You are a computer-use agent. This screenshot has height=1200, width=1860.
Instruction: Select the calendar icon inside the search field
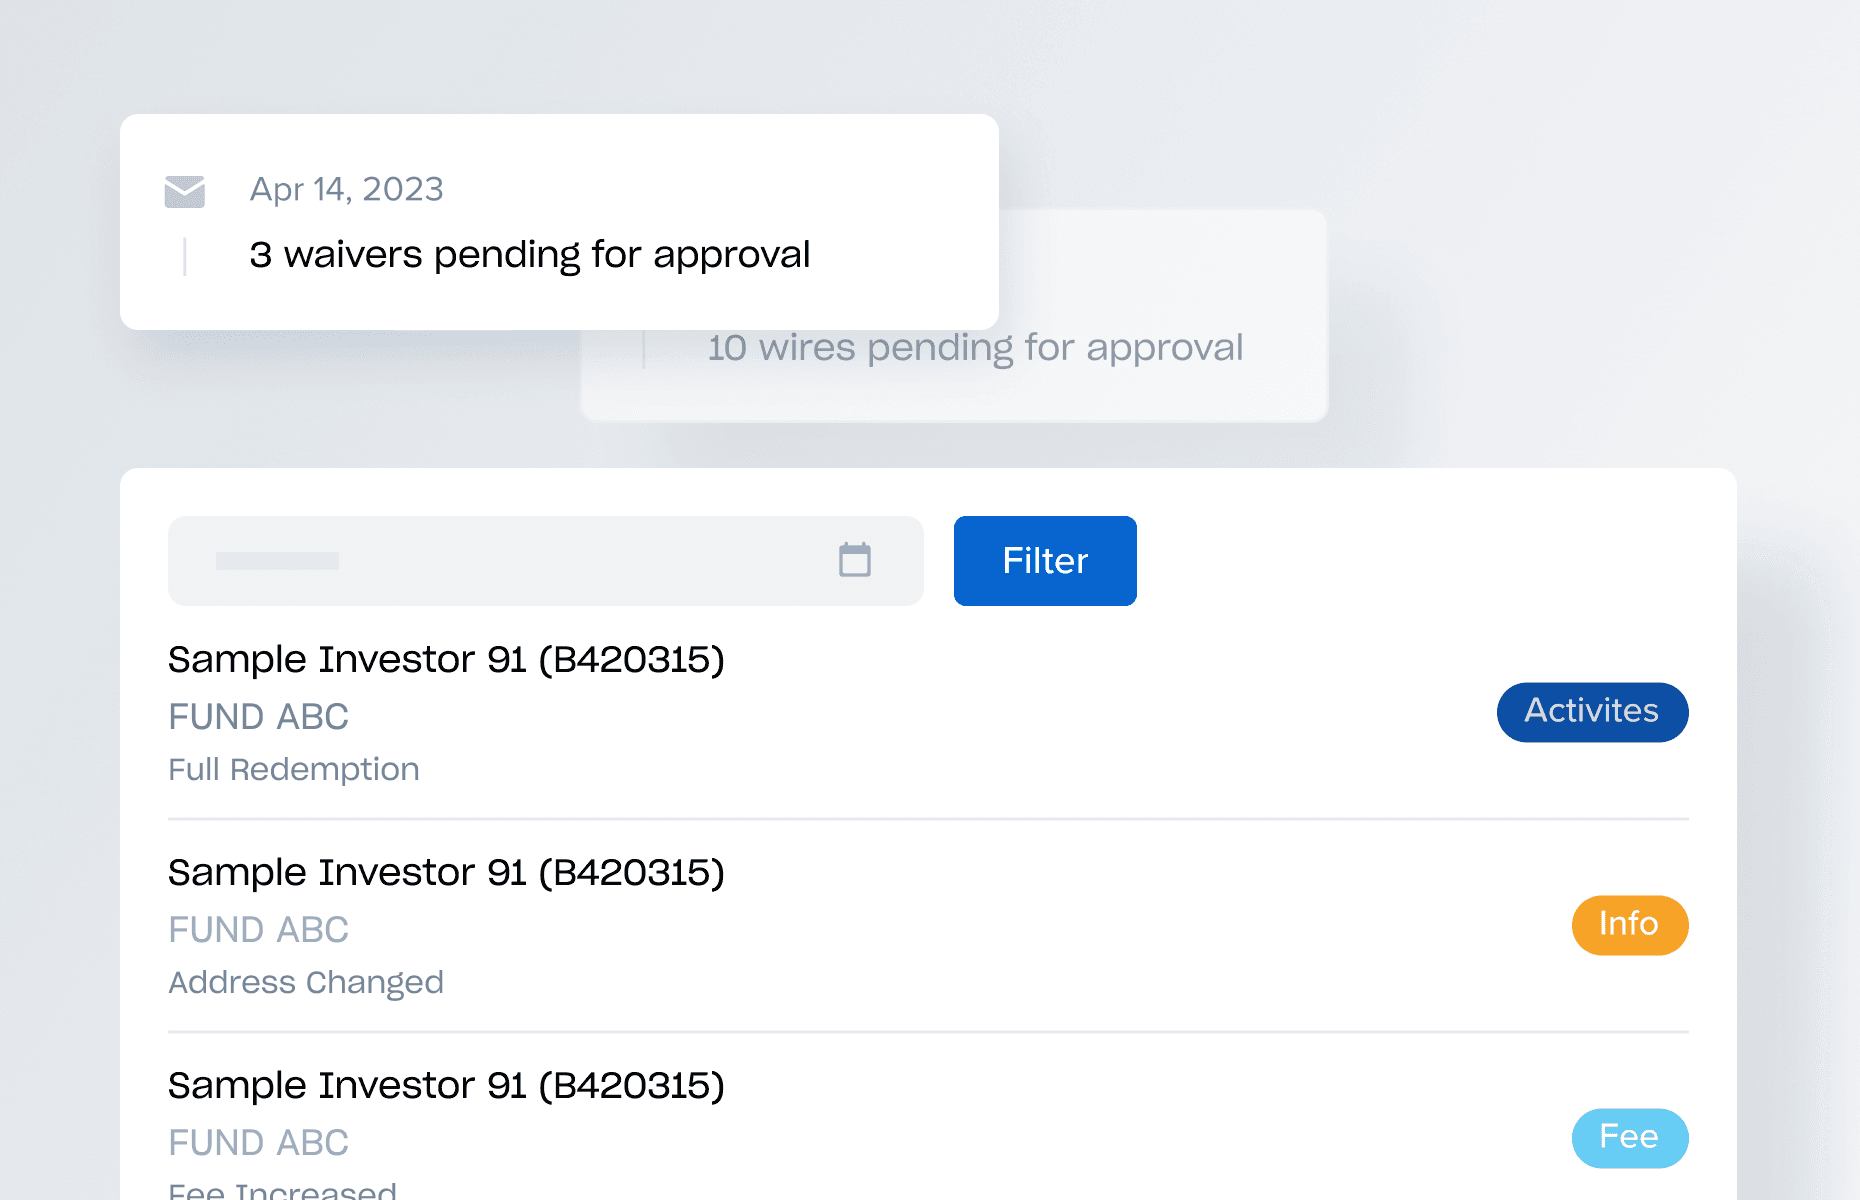pos(854,561)
